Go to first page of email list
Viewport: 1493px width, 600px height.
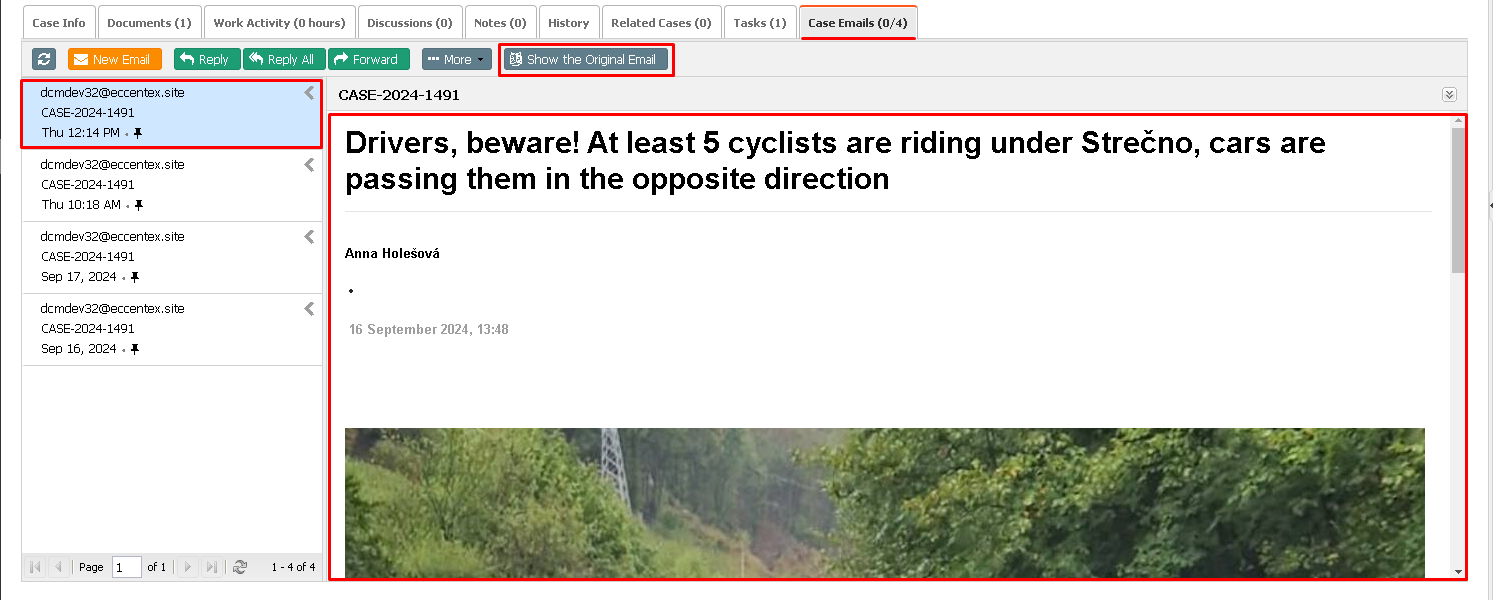pyautogui.click(x=36, y=567)
